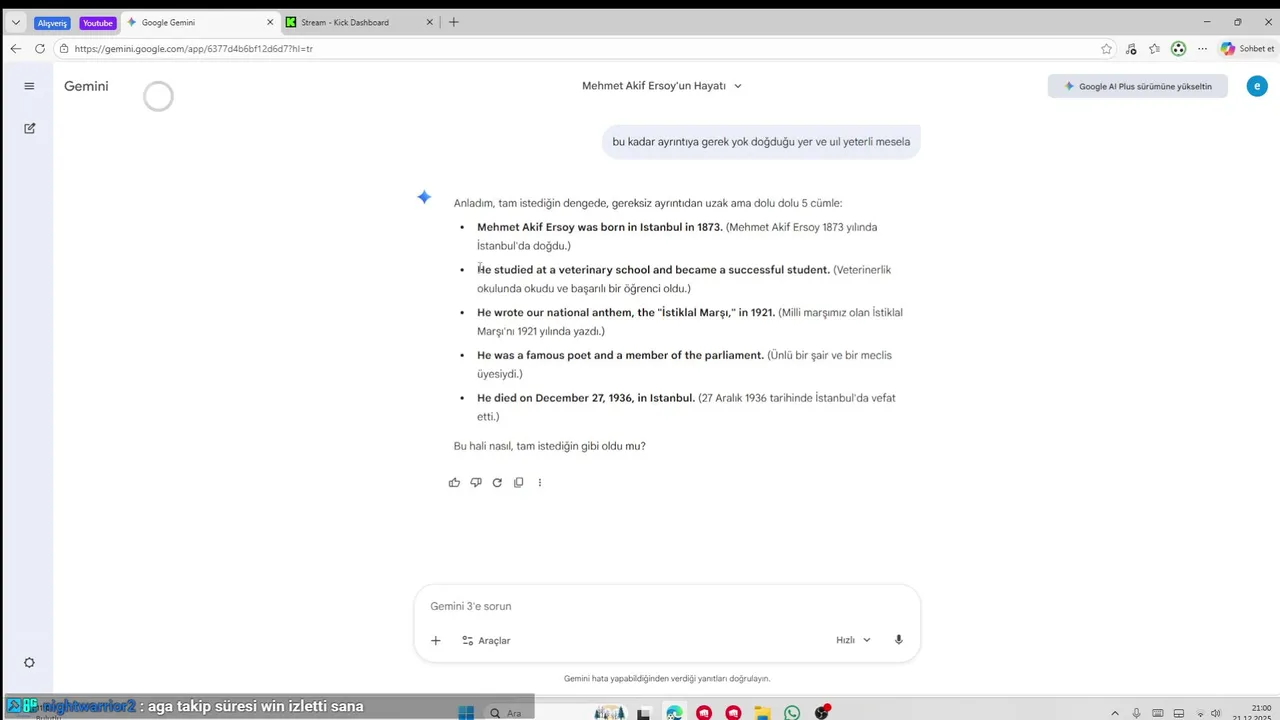This screenshot has width=1280, height=720.
Task: Click 'Mehmet Akif Ersoy was born in Istanbul' sentence
Action: click(599, 227)
